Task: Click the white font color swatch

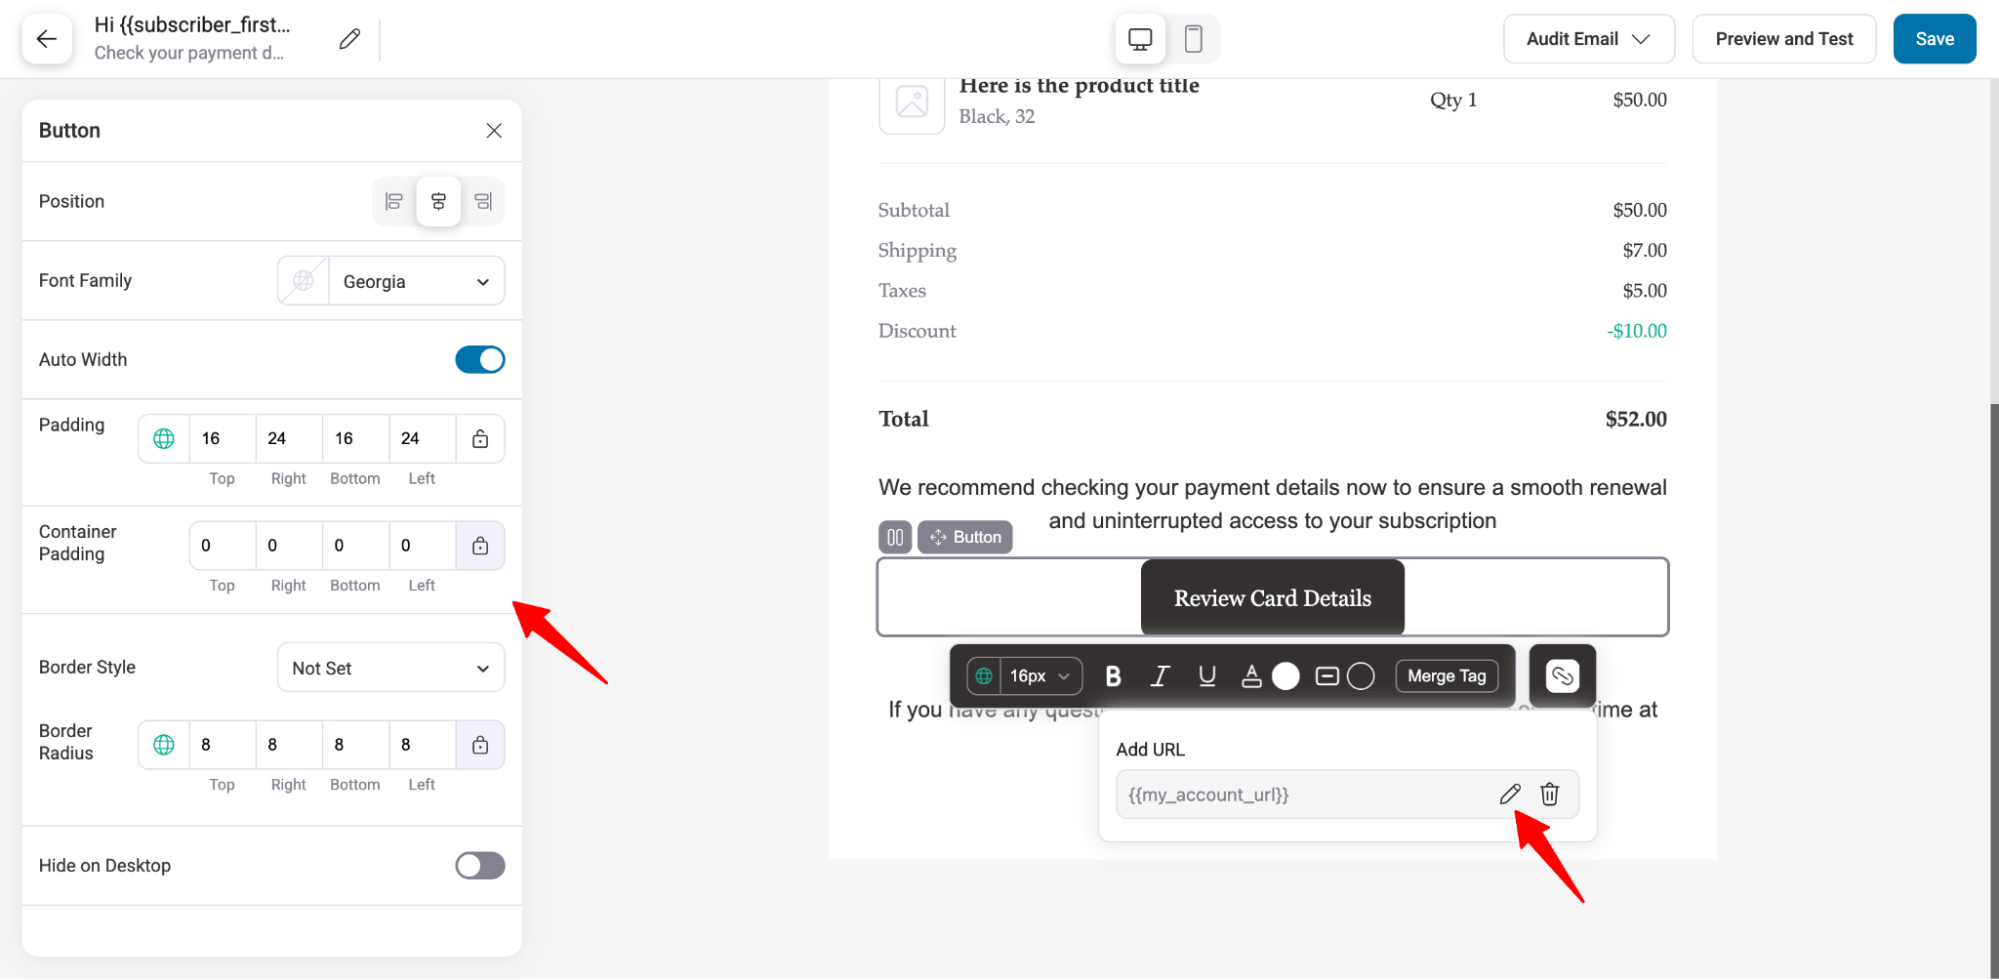Action: pos(1287,676)
